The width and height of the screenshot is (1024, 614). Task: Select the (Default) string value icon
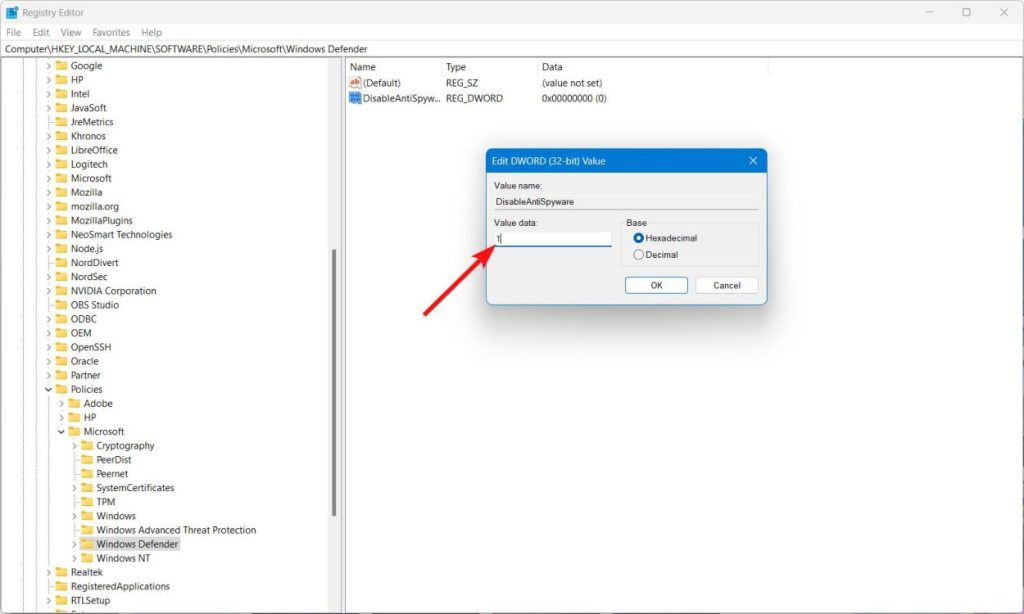tap(355, 83)
